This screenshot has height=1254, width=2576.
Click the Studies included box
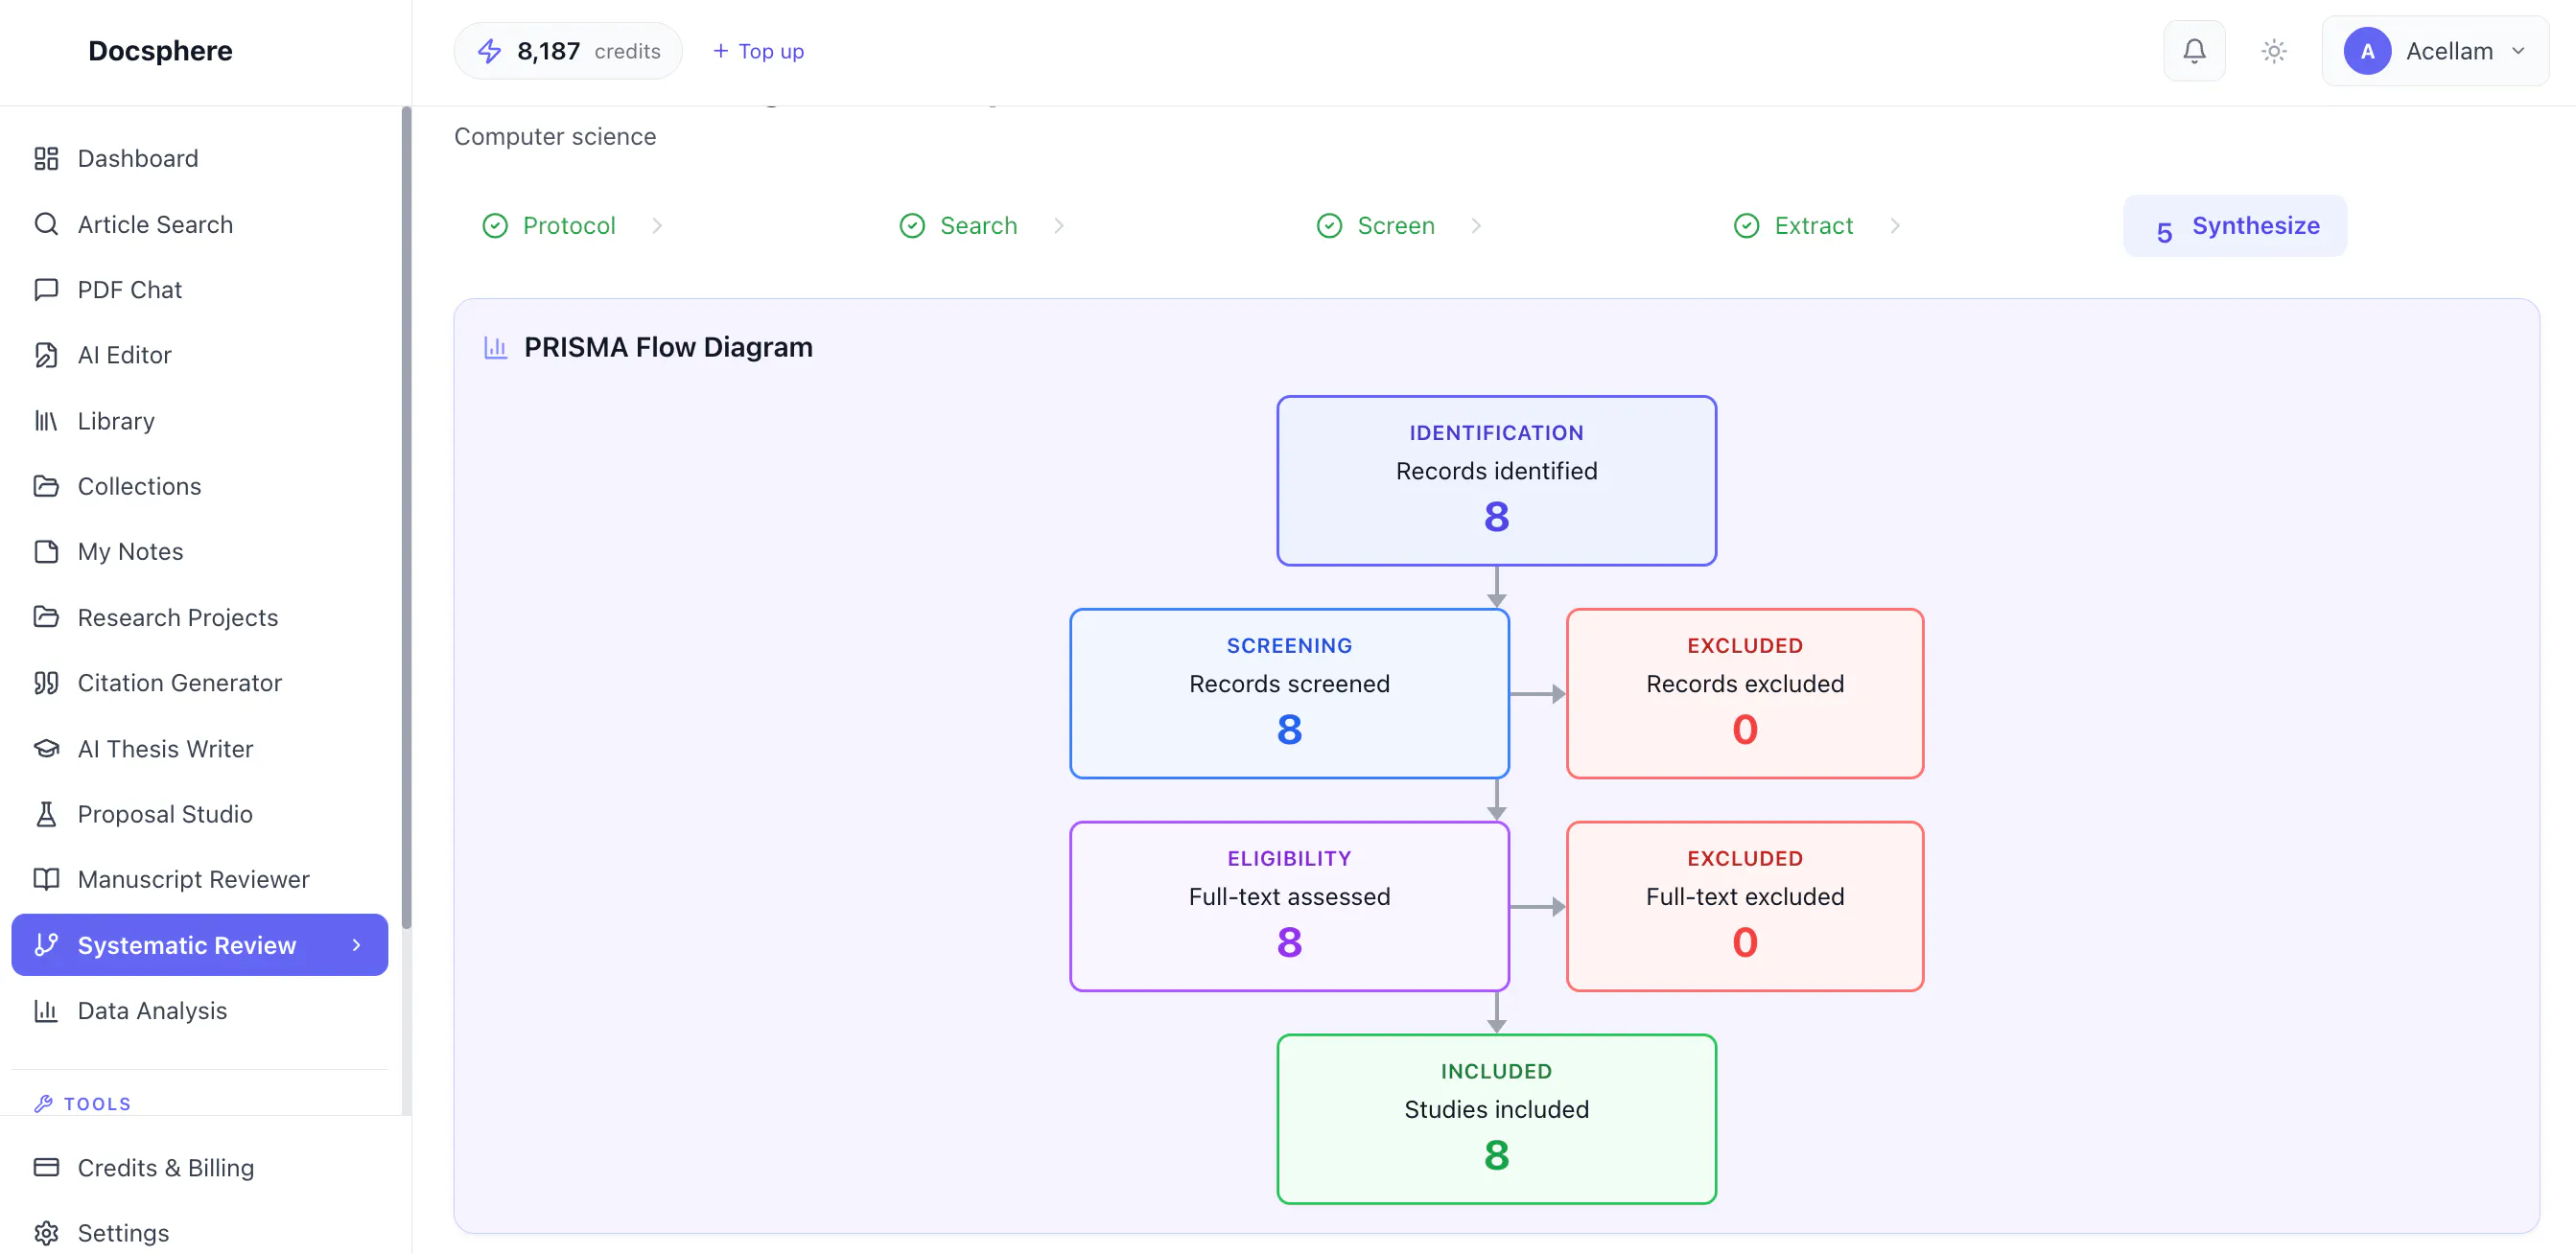pyautogui.click(x=1496, y=1119)
